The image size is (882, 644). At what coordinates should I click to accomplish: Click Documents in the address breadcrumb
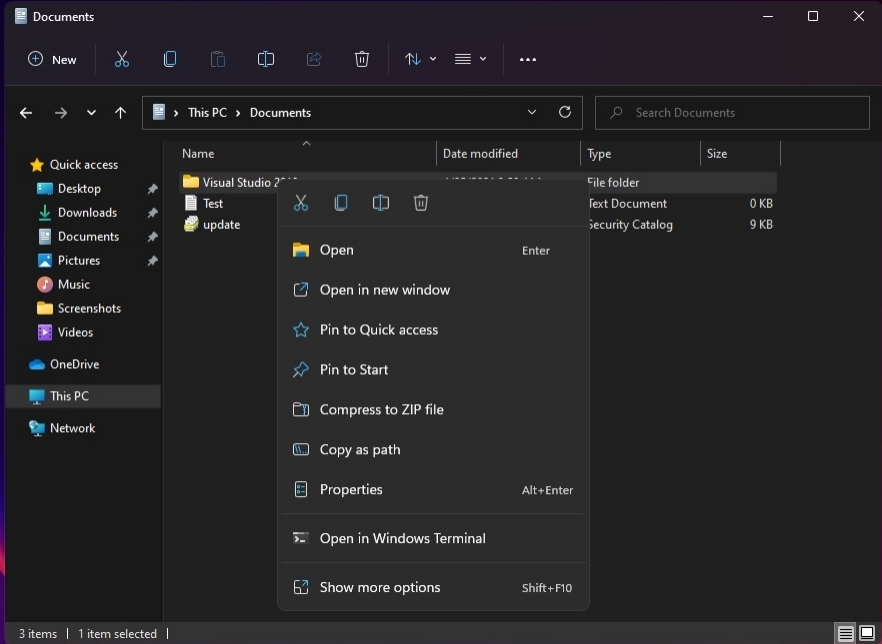(280, 113)
